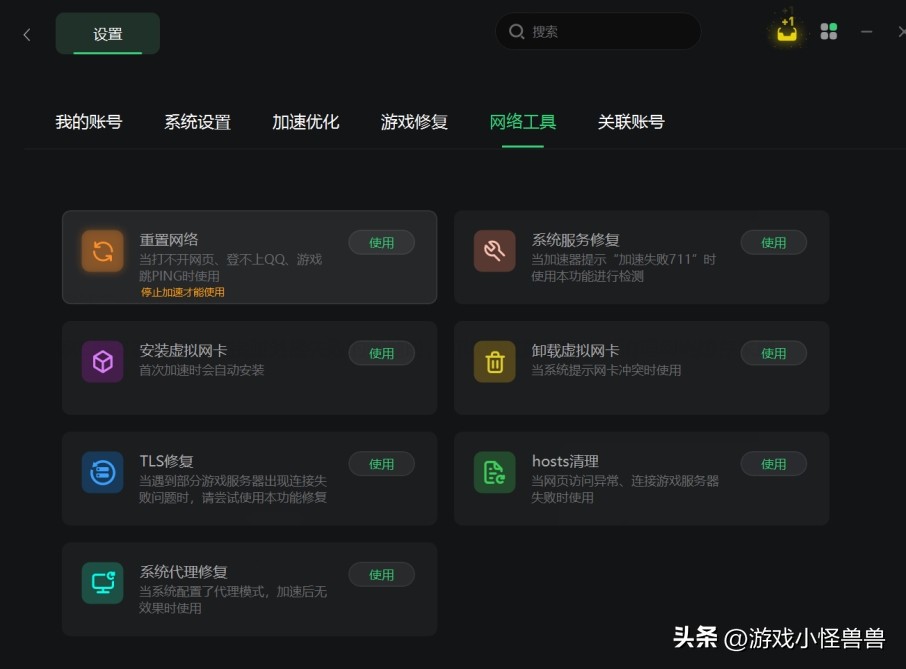906x669 pixels.
Task: Open the 系统设置 tab
Action: click(196, 121)
